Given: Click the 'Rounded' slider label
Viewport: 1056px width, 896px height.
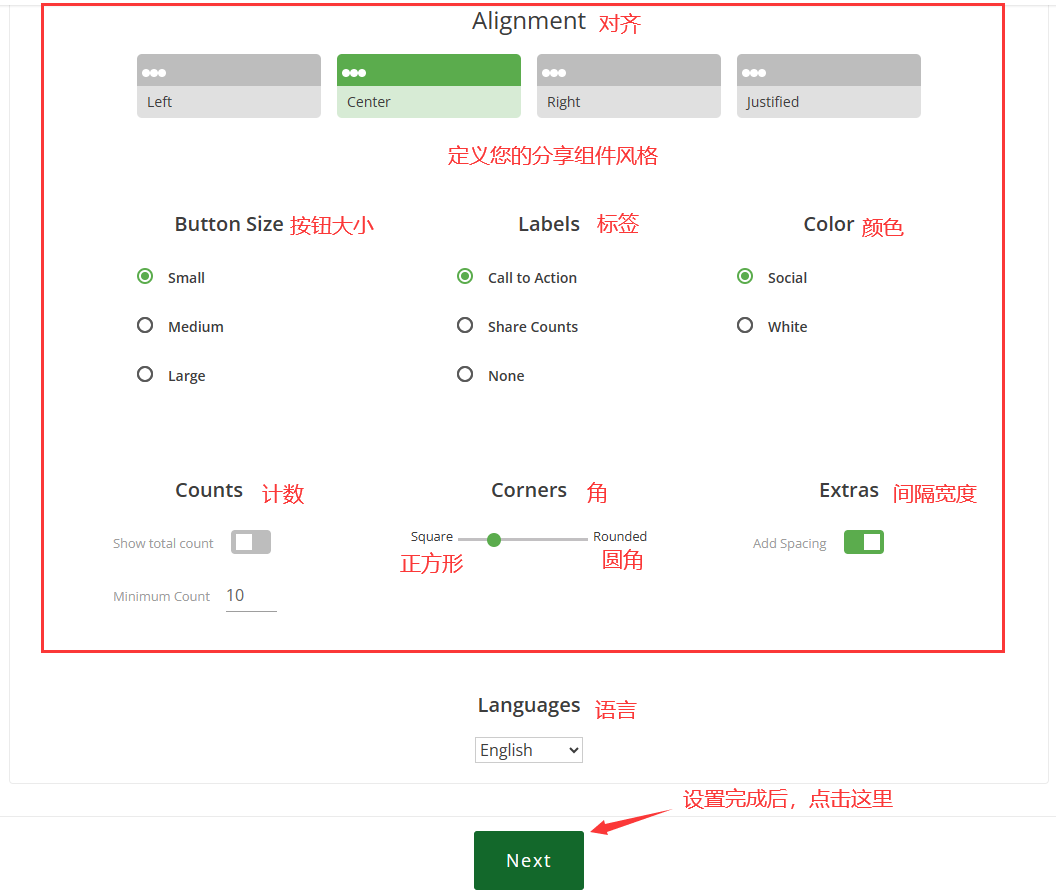Looking at the screenshot, I should 620,537.
